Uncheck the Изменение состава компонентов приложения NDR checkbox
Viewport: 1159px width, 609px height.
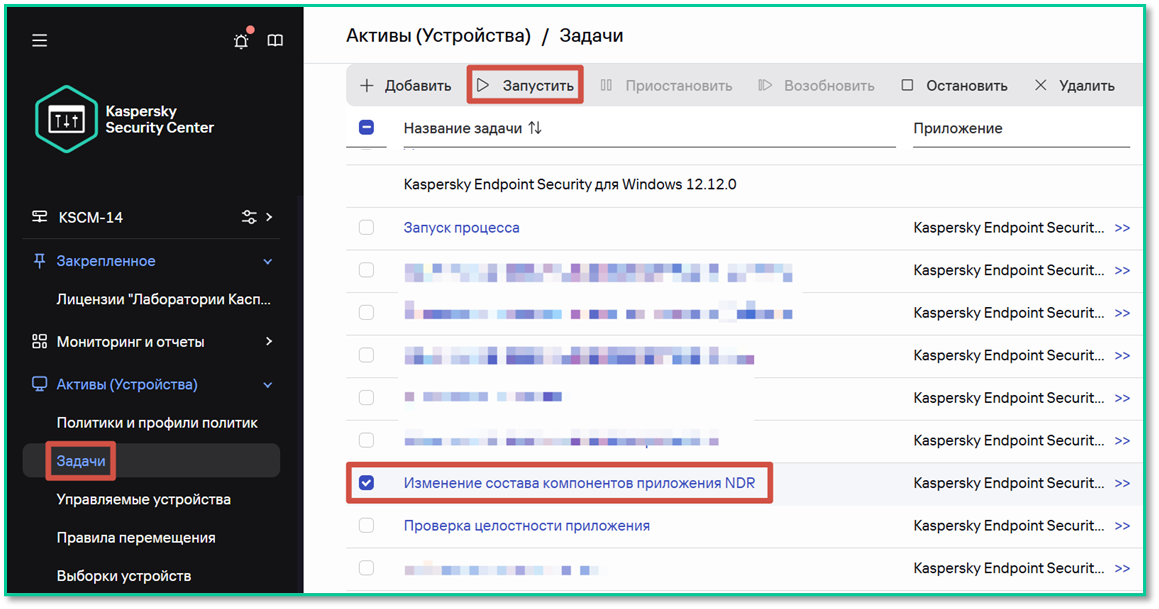pyautogui.click(x=367, y=483)
